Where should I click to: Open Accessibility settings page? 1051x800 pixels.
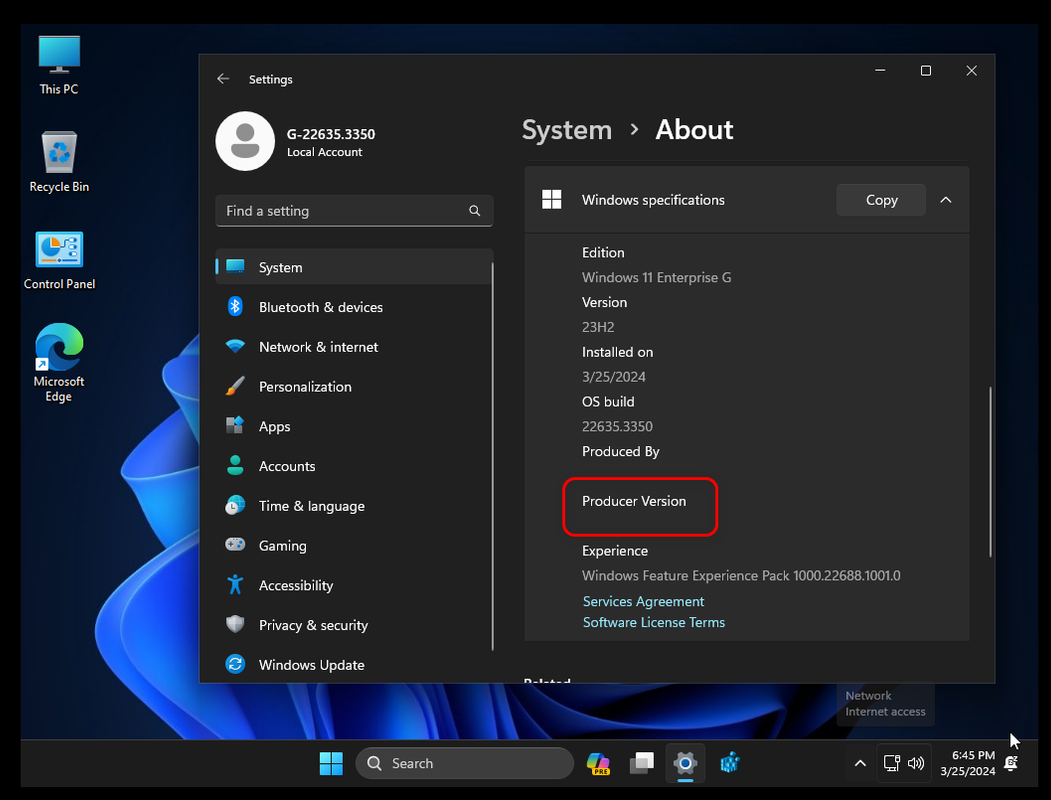(354, 585)
